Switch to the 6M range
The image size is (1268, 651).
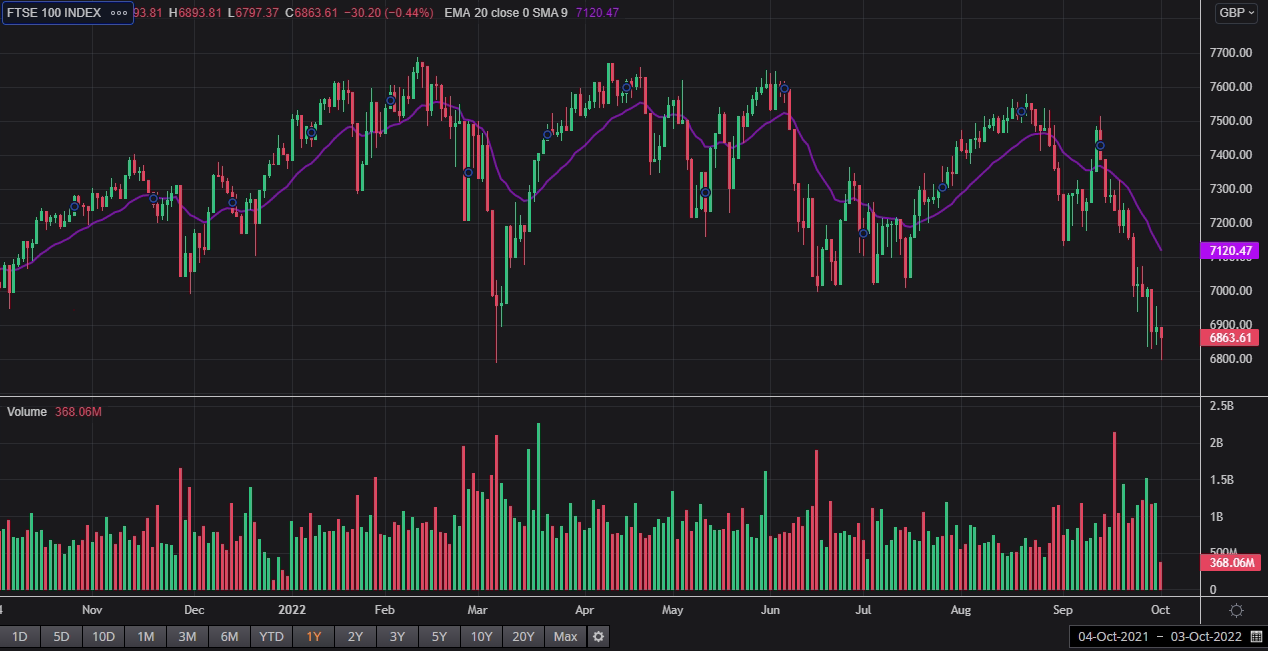coord(229,637)
